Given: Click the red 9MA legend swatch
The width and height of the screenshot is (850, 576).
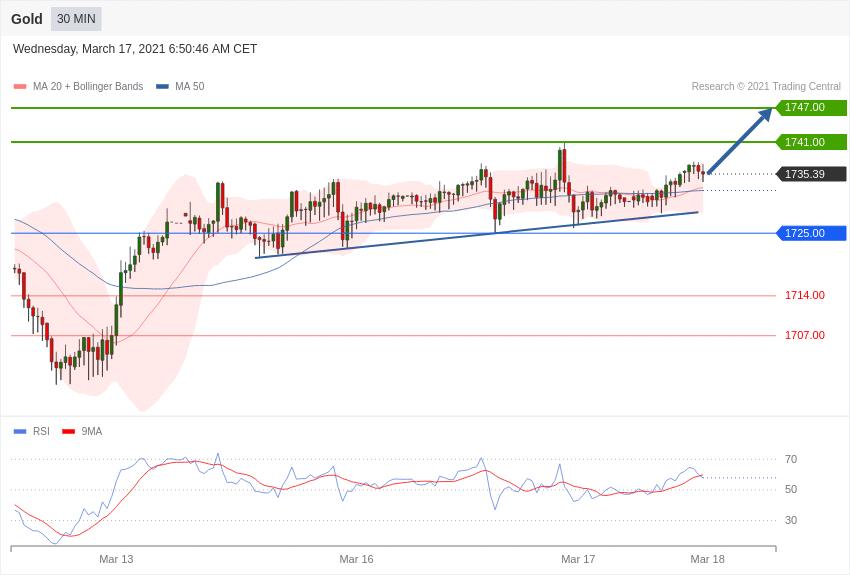Looking at the screenshot, I should pos(68,431).
